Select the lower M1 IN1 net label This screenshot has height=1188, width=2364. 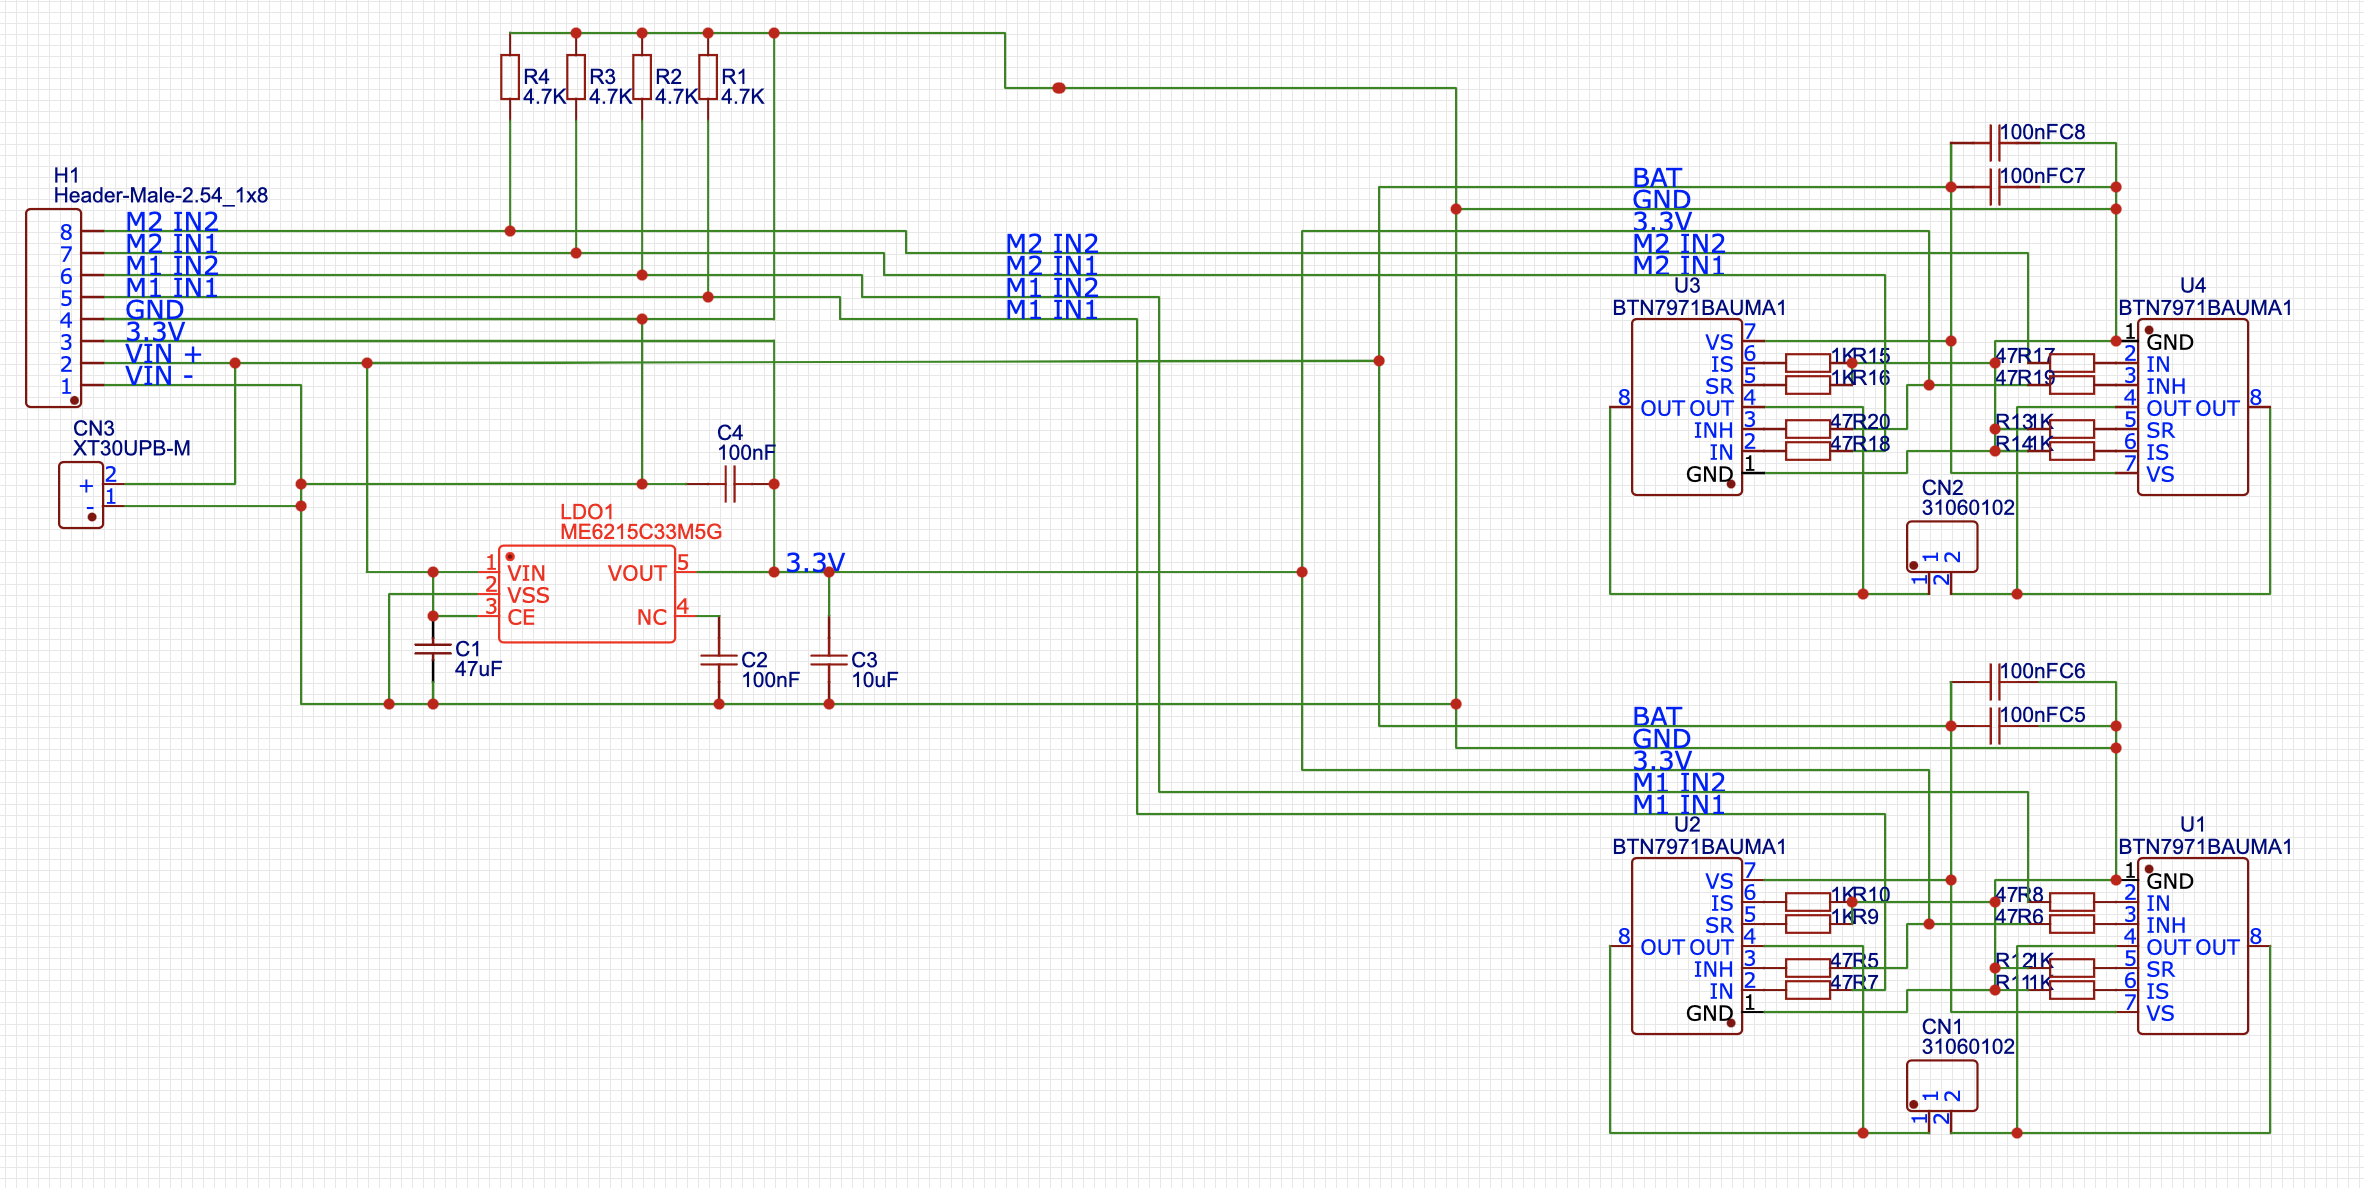point(1678,804)
